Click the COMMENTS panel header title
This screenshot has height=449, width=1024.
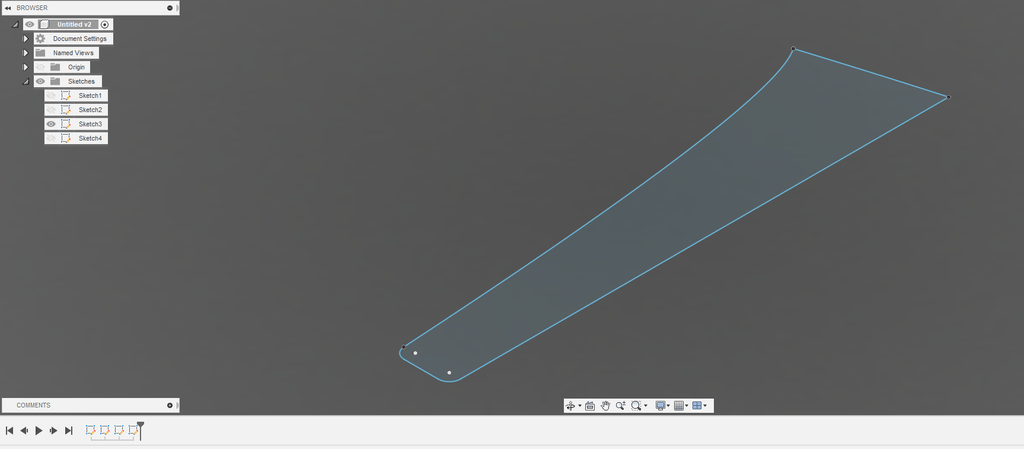pos(33,405)
